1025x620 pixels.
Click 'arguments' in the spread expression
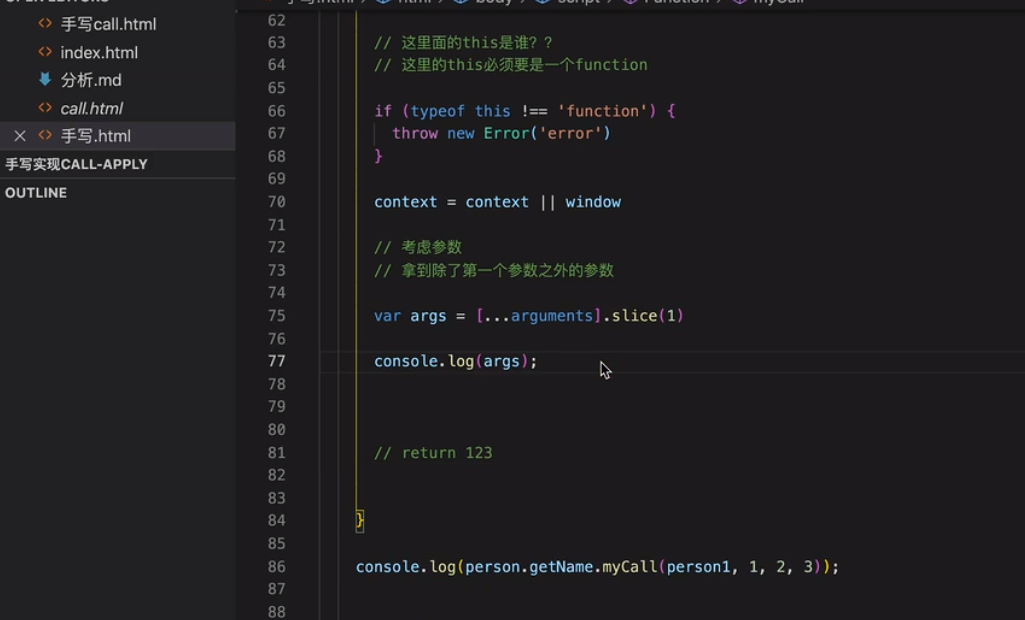tap(551, 316)
